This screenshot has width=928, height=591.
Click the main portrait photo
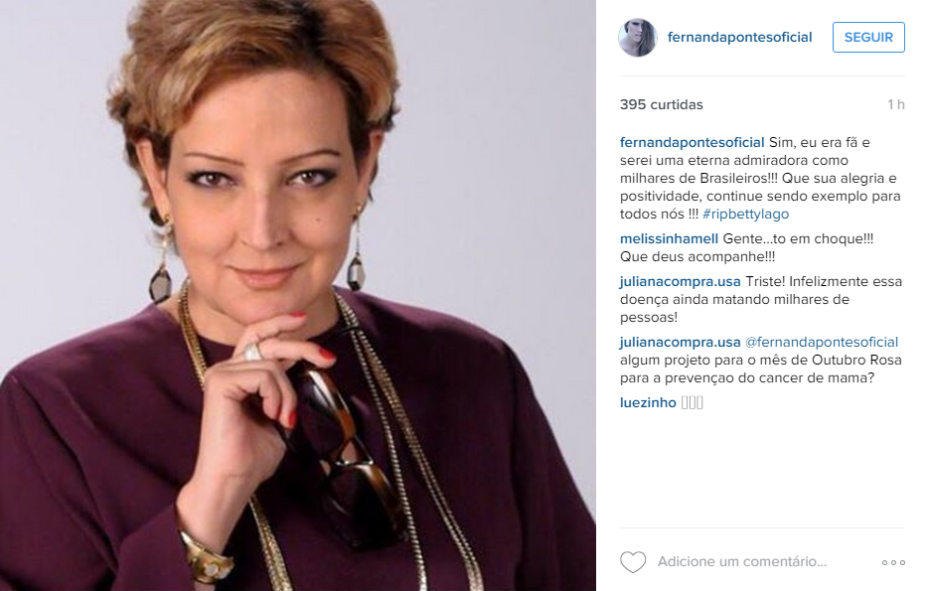(298, 295)
